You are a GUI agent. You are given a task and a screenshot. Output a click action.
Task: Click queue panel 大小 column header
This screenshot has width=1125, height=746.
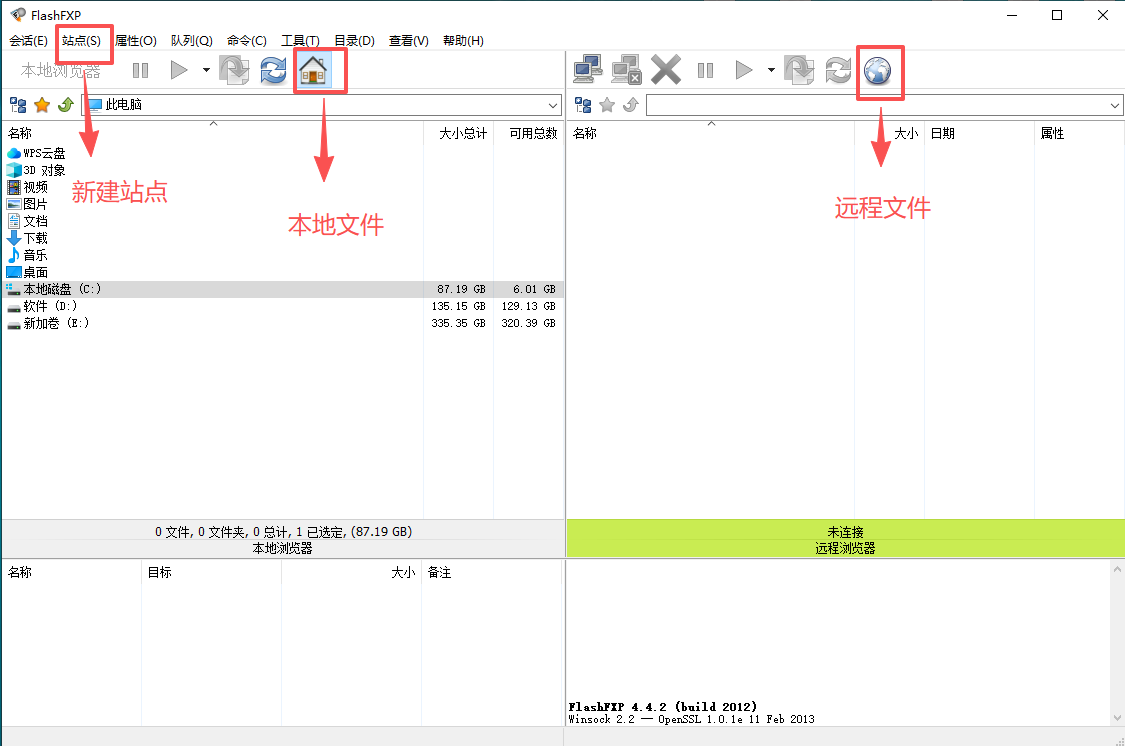pyautogui.click(x=352, y=572)
